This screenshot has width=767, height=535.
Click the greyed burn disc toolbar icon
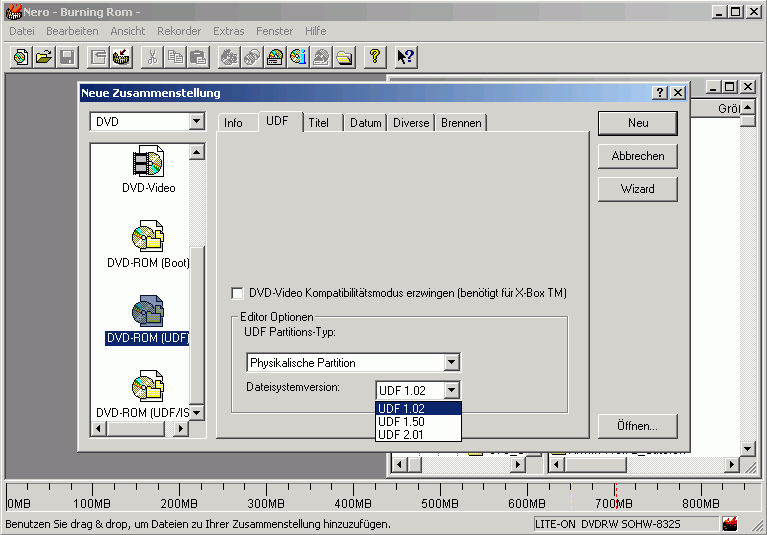tap(228, 57)
